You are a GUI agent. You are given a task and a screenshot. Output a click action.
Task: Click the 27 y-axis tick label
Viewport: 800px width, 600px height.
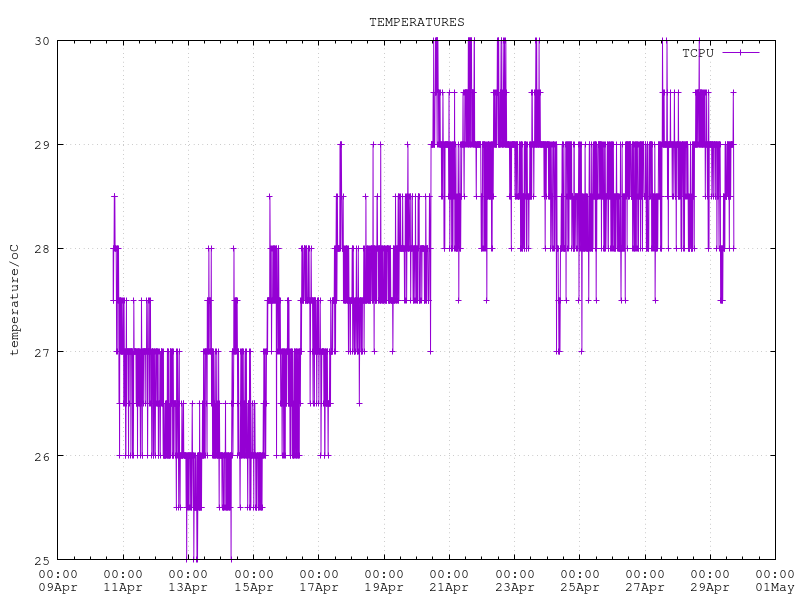(41, 352)
